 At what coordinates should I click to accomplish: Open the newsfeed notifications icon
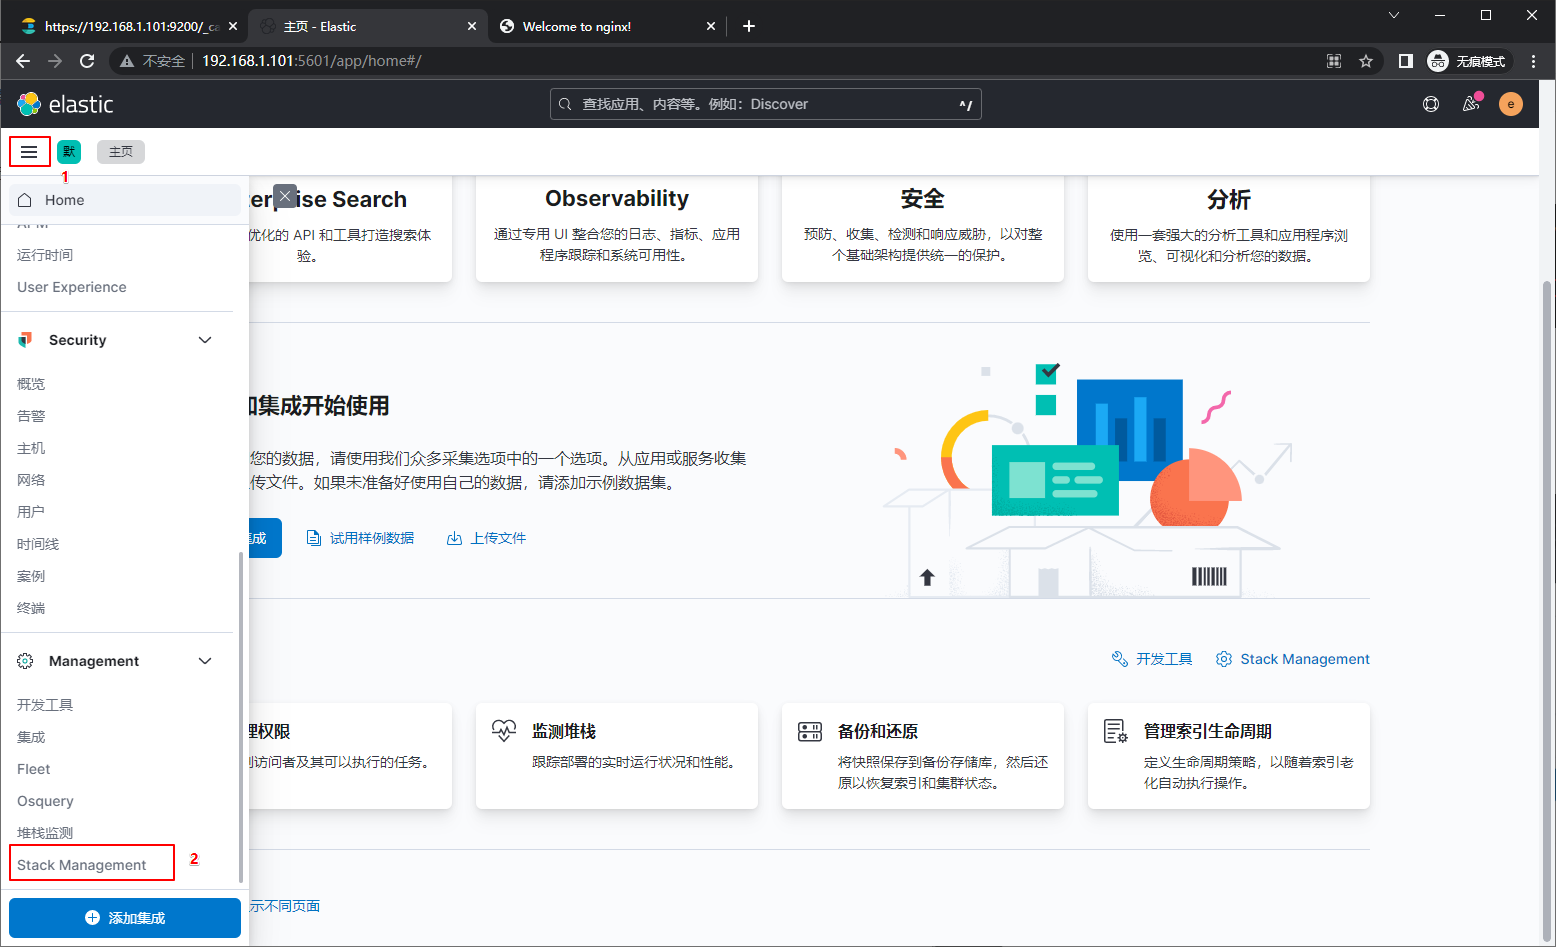[1471, 104]
